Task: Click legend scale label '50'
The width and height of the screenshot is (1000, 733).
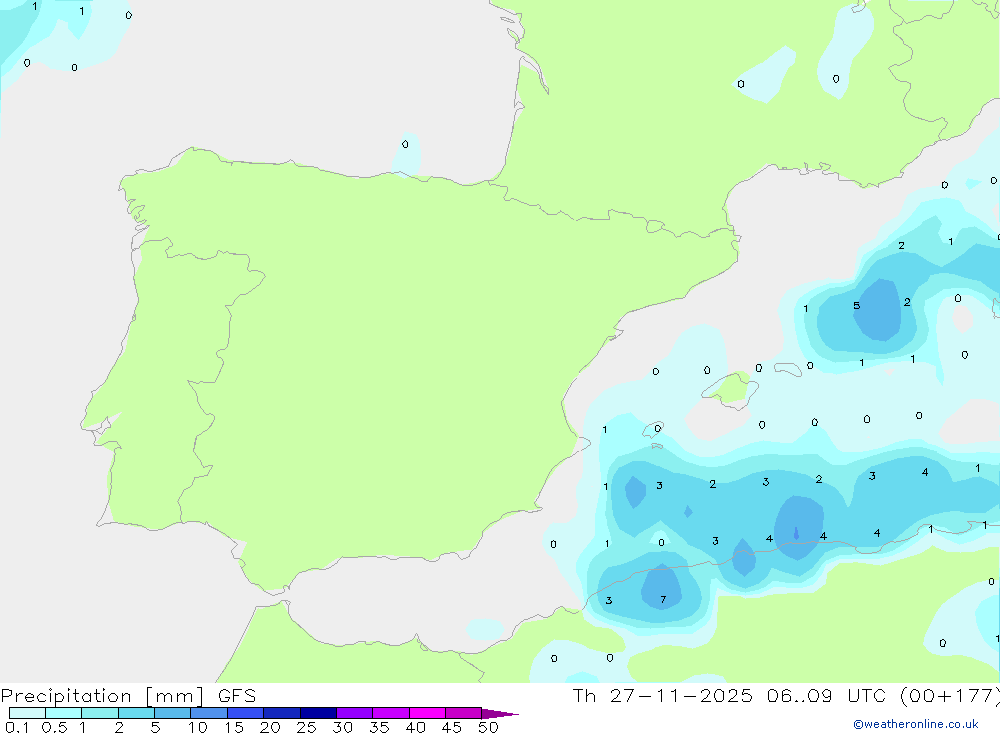Action: point(488,727)
